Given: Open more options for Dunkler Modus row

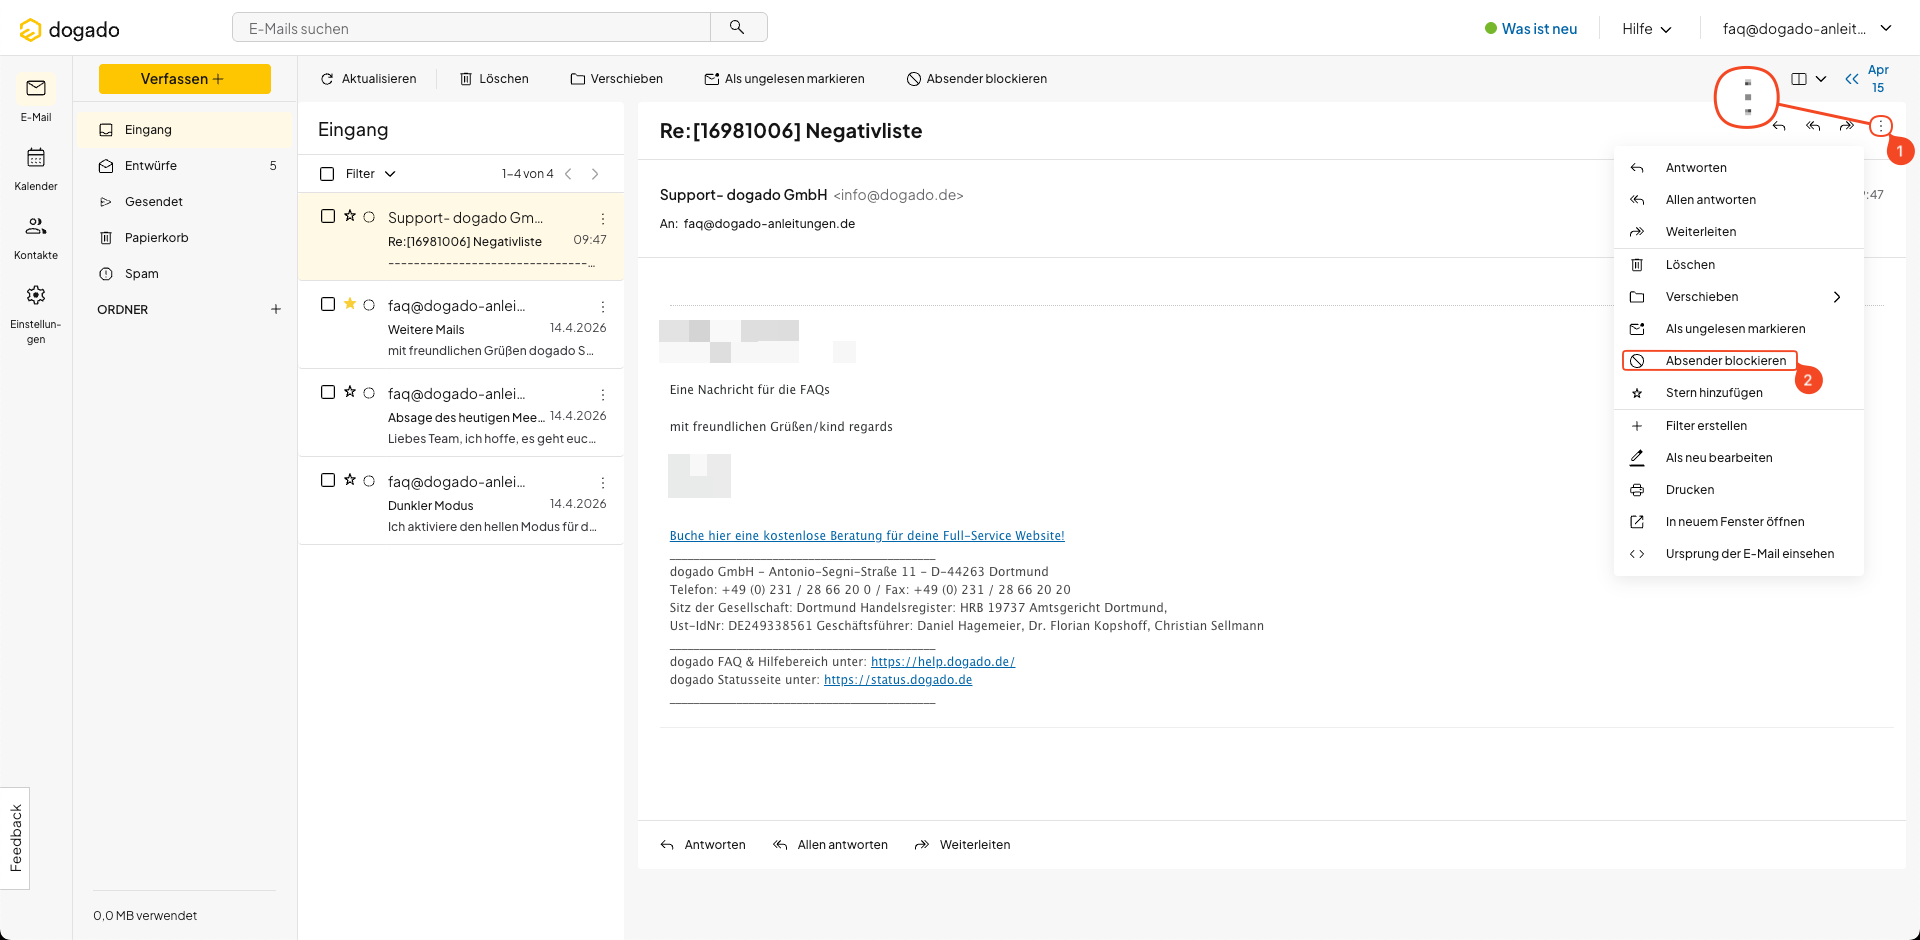Looking at the screenshot, I should (603, 482).
